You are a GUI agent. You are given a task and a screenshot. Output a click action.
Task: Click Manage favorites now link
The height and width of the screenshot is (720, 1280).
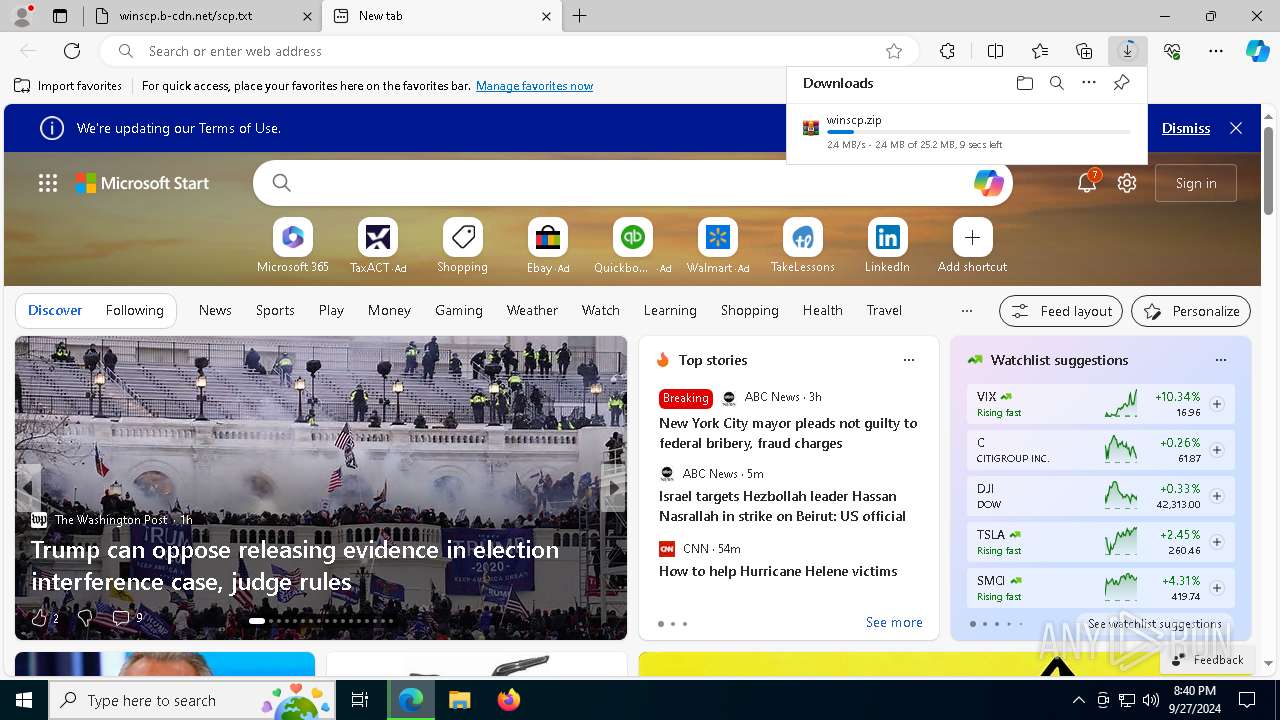pyautogui.click(x=534, y=86)
